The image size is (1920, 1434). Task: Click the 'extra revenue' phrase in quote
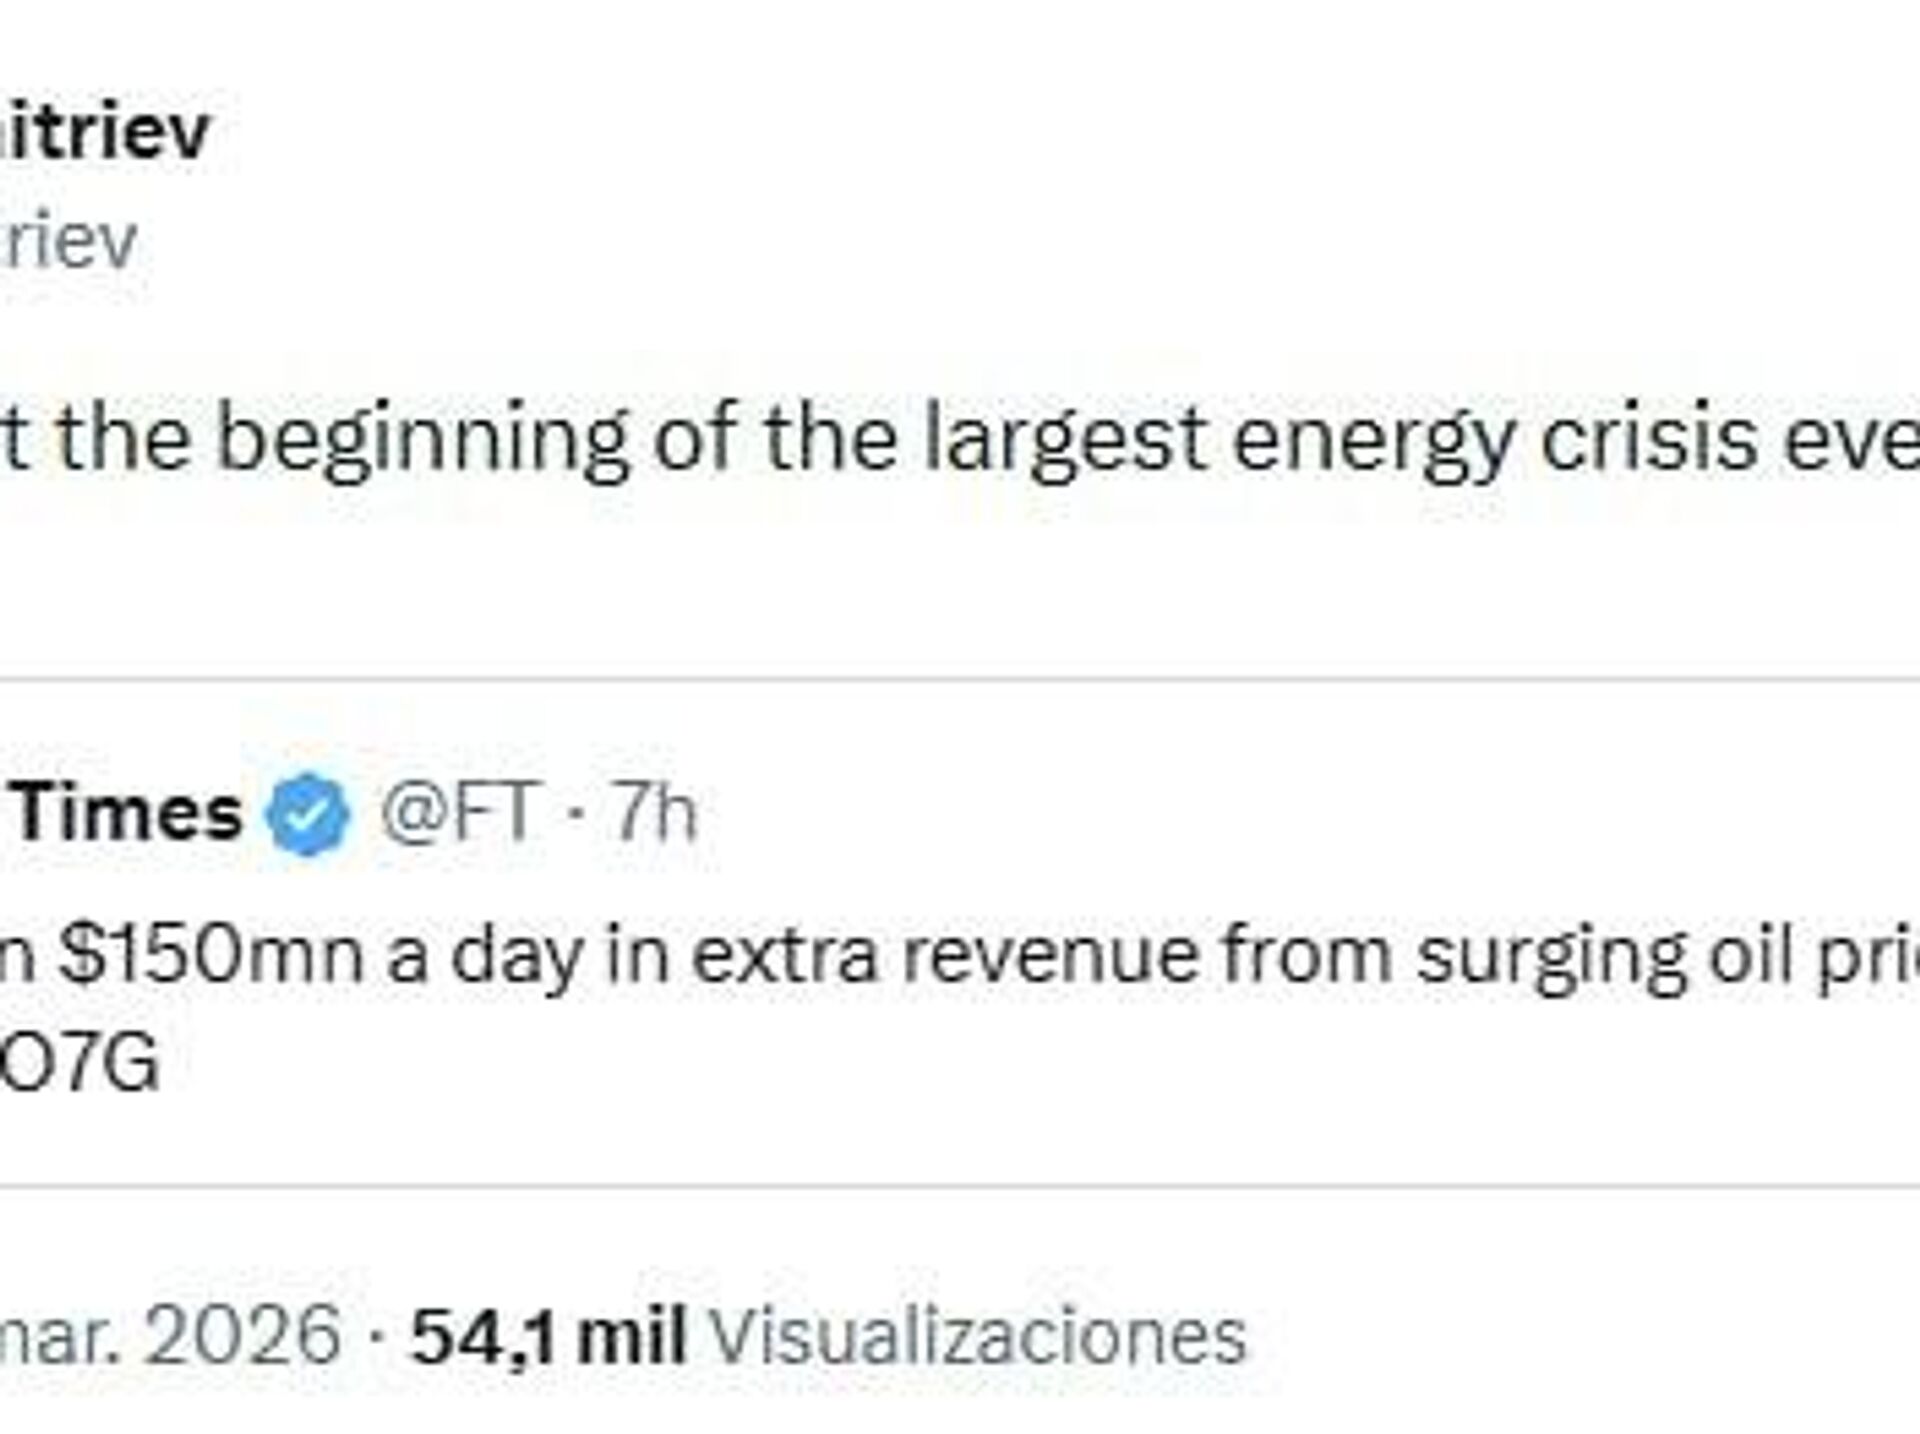click(x=945, y=954)
